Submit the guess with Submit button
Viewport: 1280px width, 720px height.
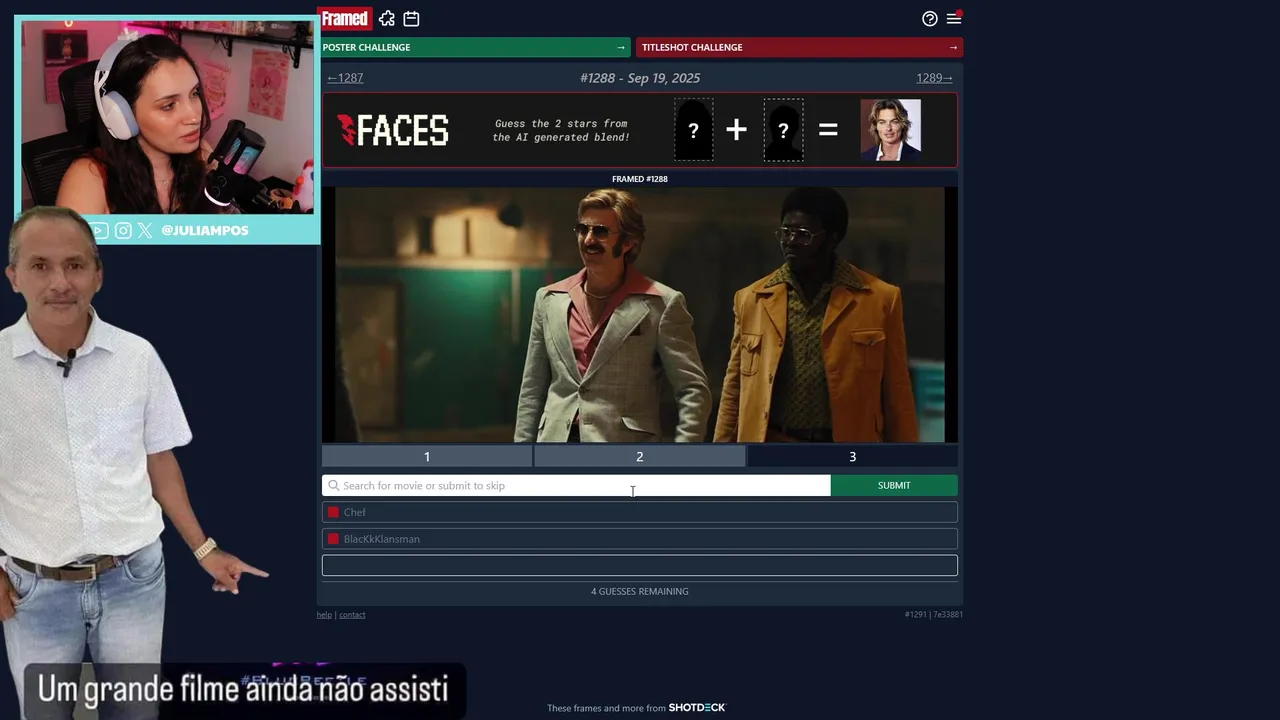[x=894, y=485]
